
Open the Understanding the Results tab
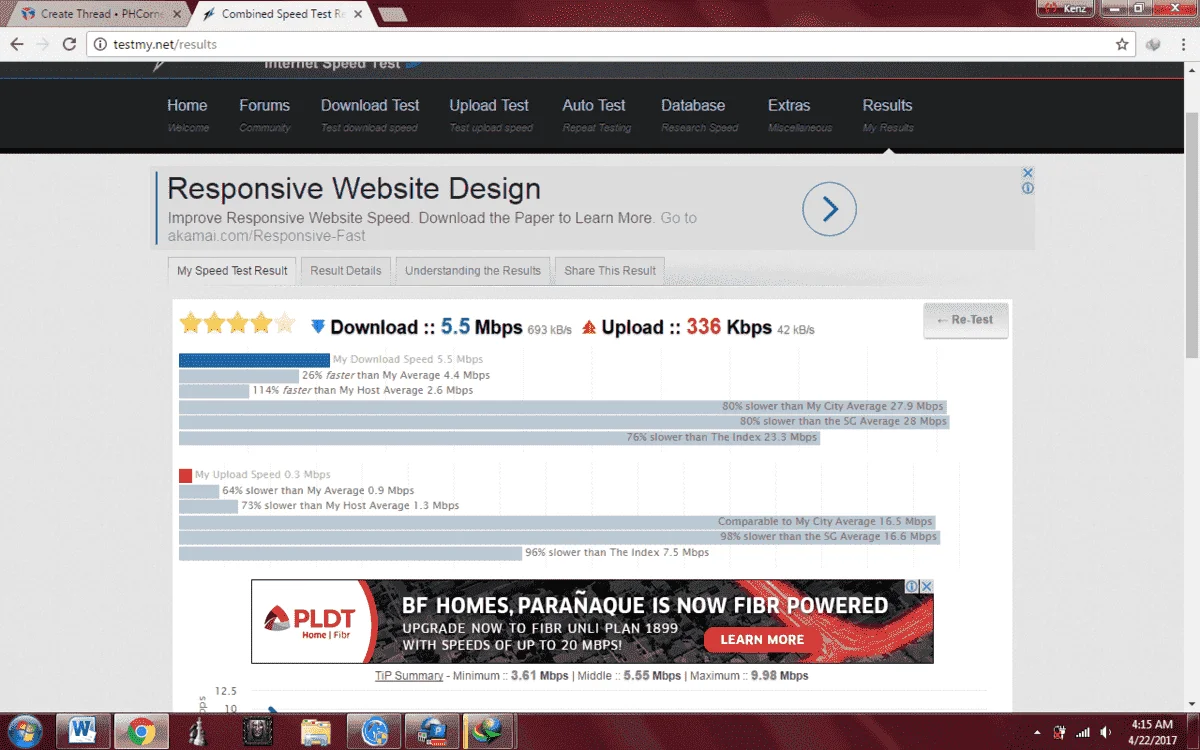click(x=472, y=271)
